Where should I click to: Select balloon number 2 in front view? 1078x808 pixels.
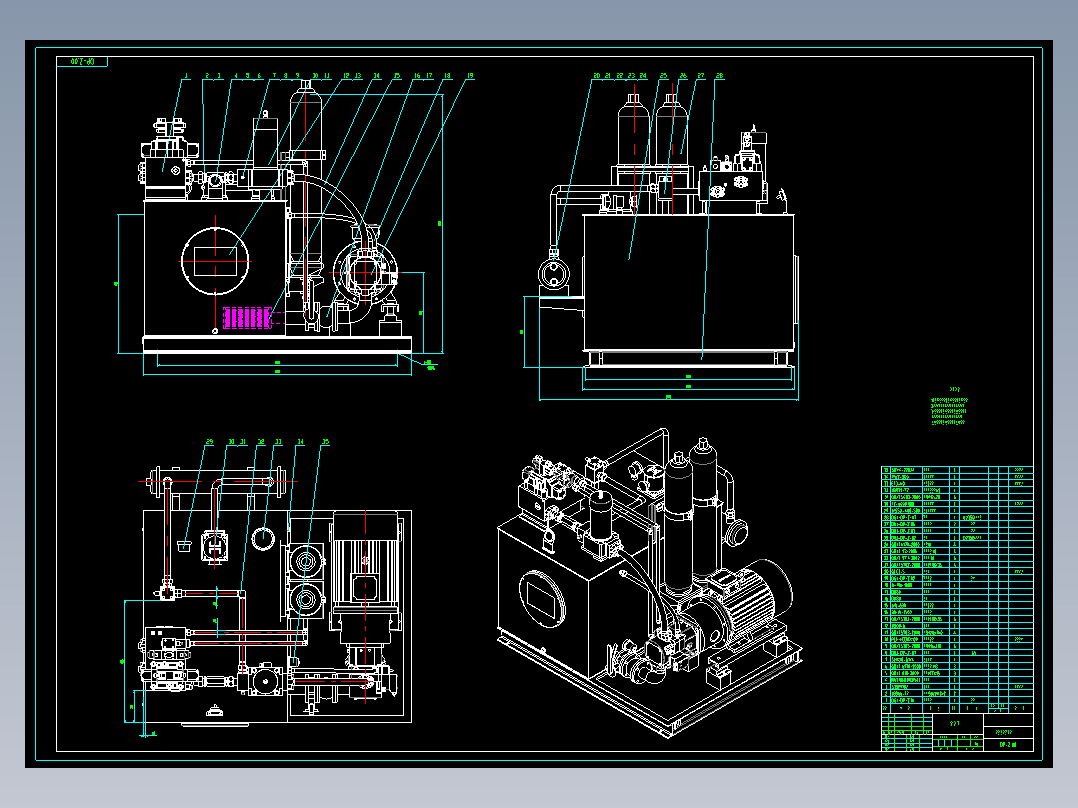(207, 76)
